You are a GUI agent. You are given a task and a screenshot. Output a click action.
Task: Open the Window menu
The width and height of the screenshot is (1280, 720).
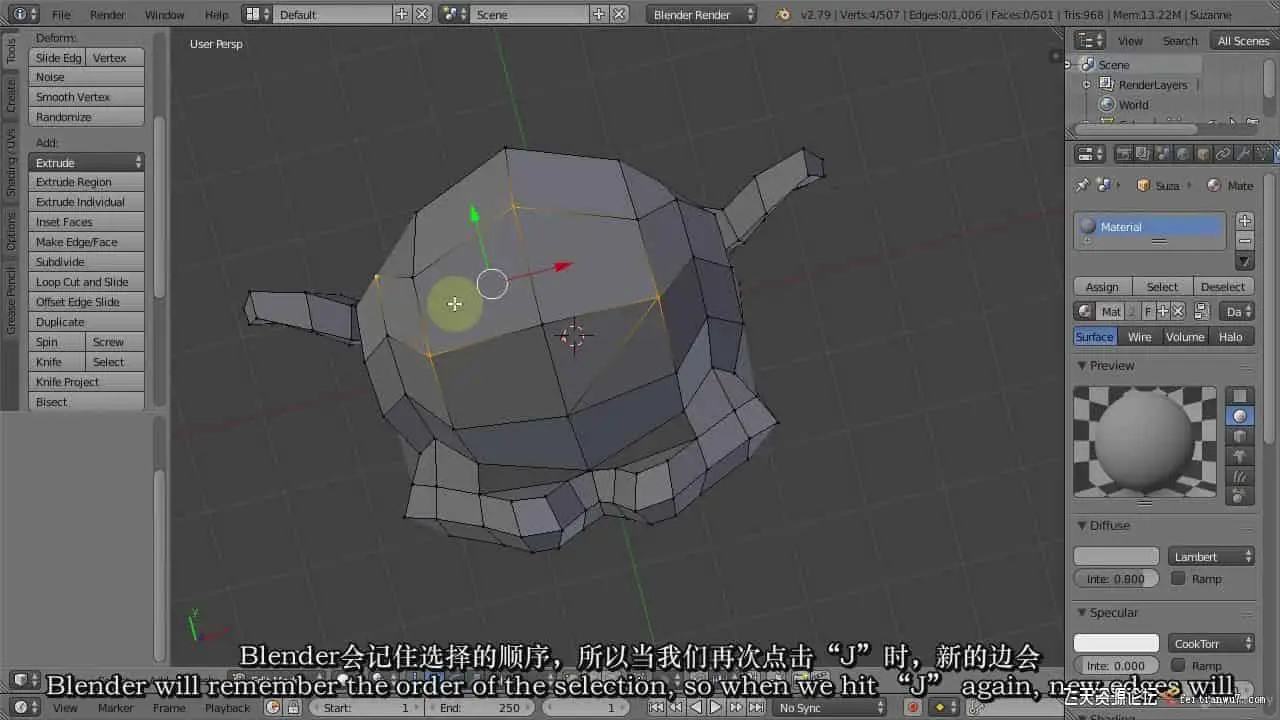pos(165,14)
